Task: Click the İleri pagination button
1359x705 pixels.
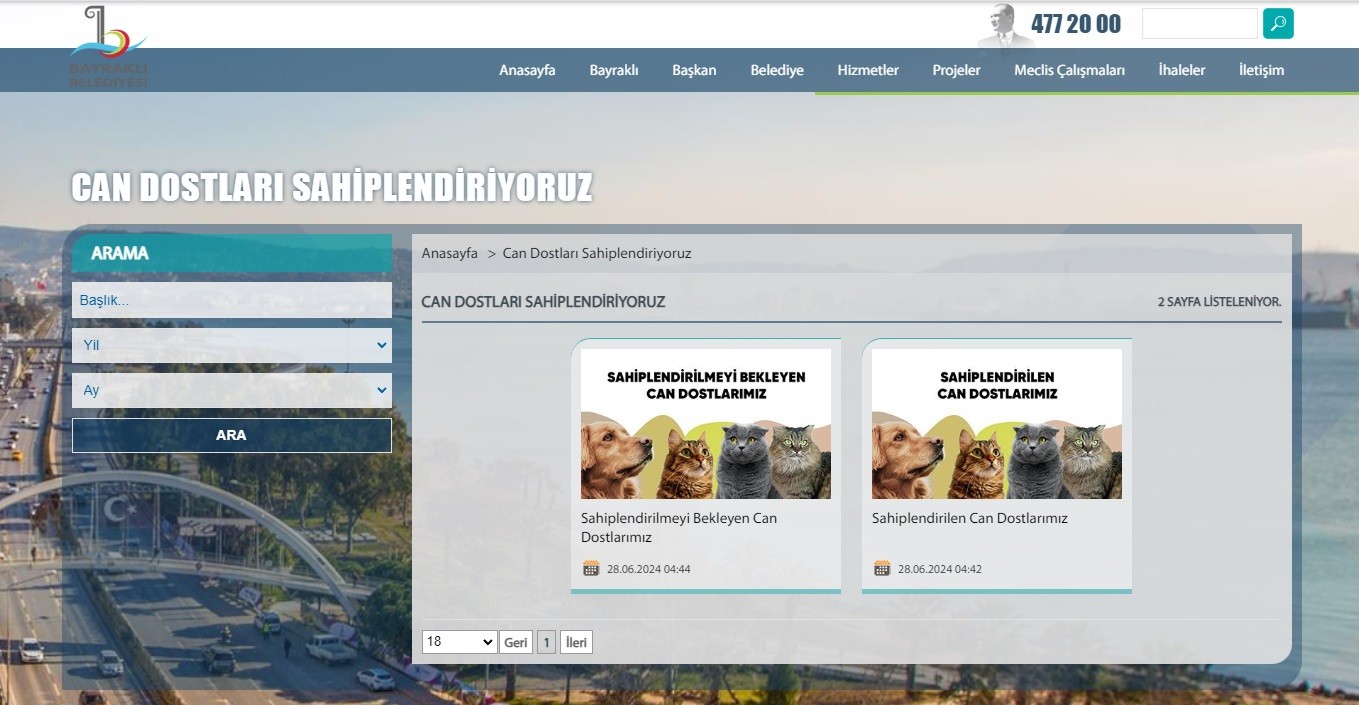Action: 576,642
